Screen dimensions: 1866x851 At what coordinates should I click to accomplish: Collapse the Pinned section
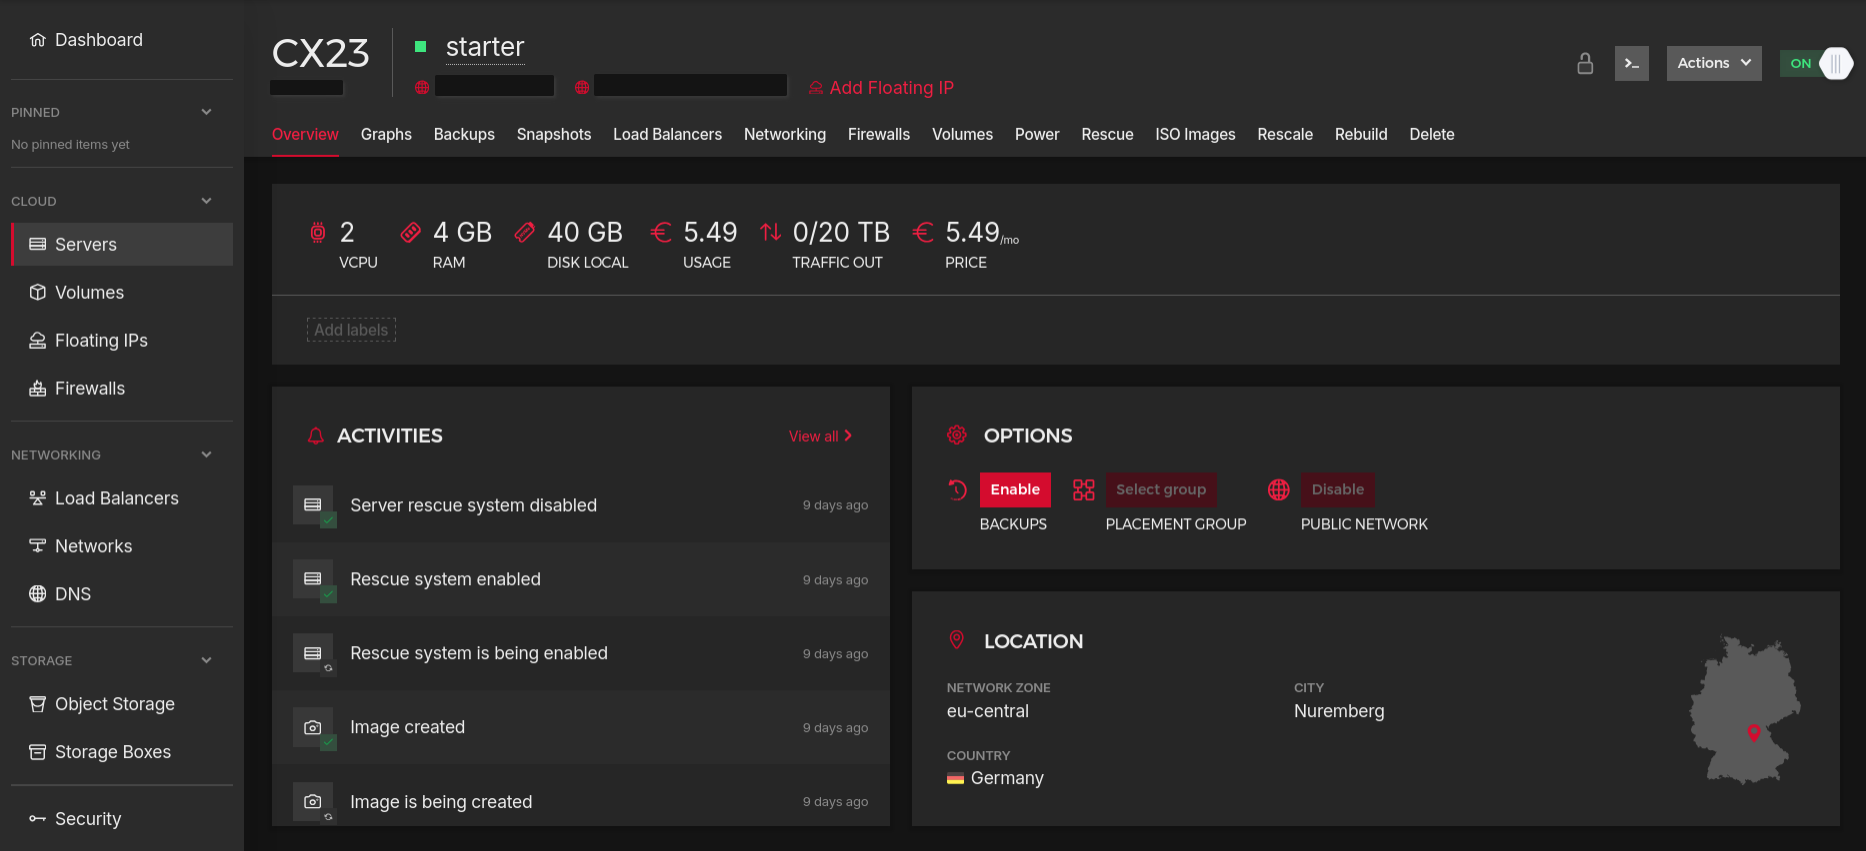coord(206,112)
